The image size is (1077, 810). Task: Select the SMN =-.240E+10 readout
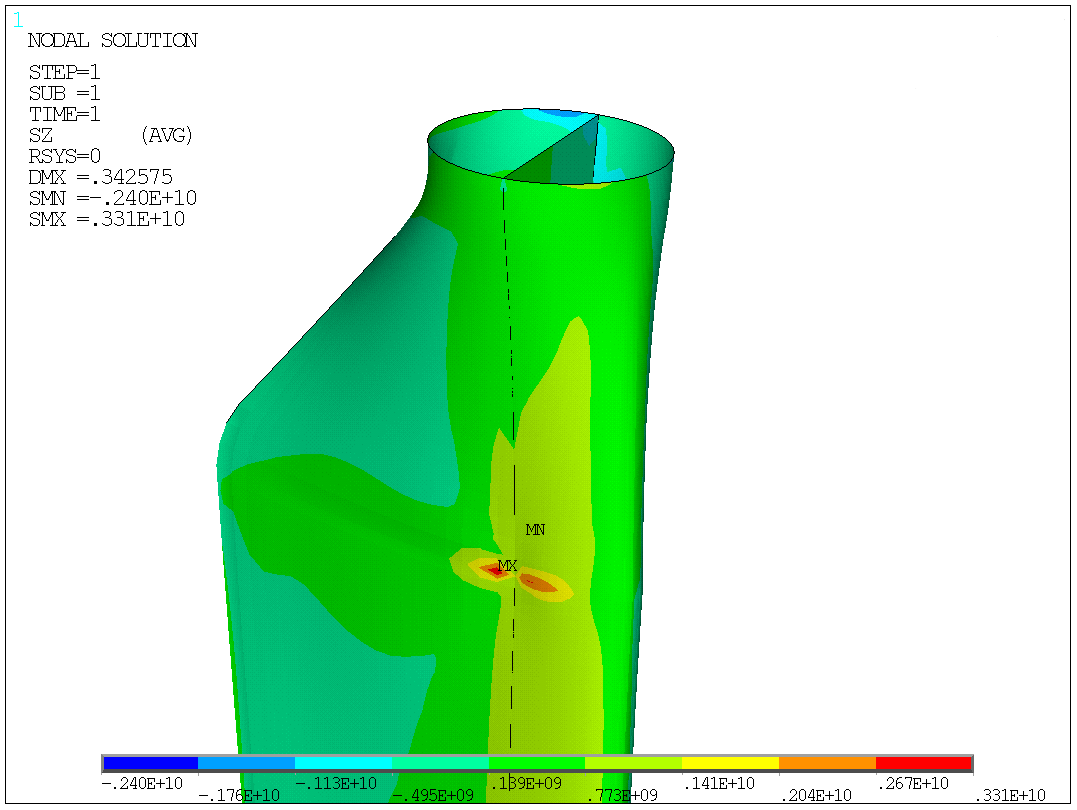pos(112,198)
